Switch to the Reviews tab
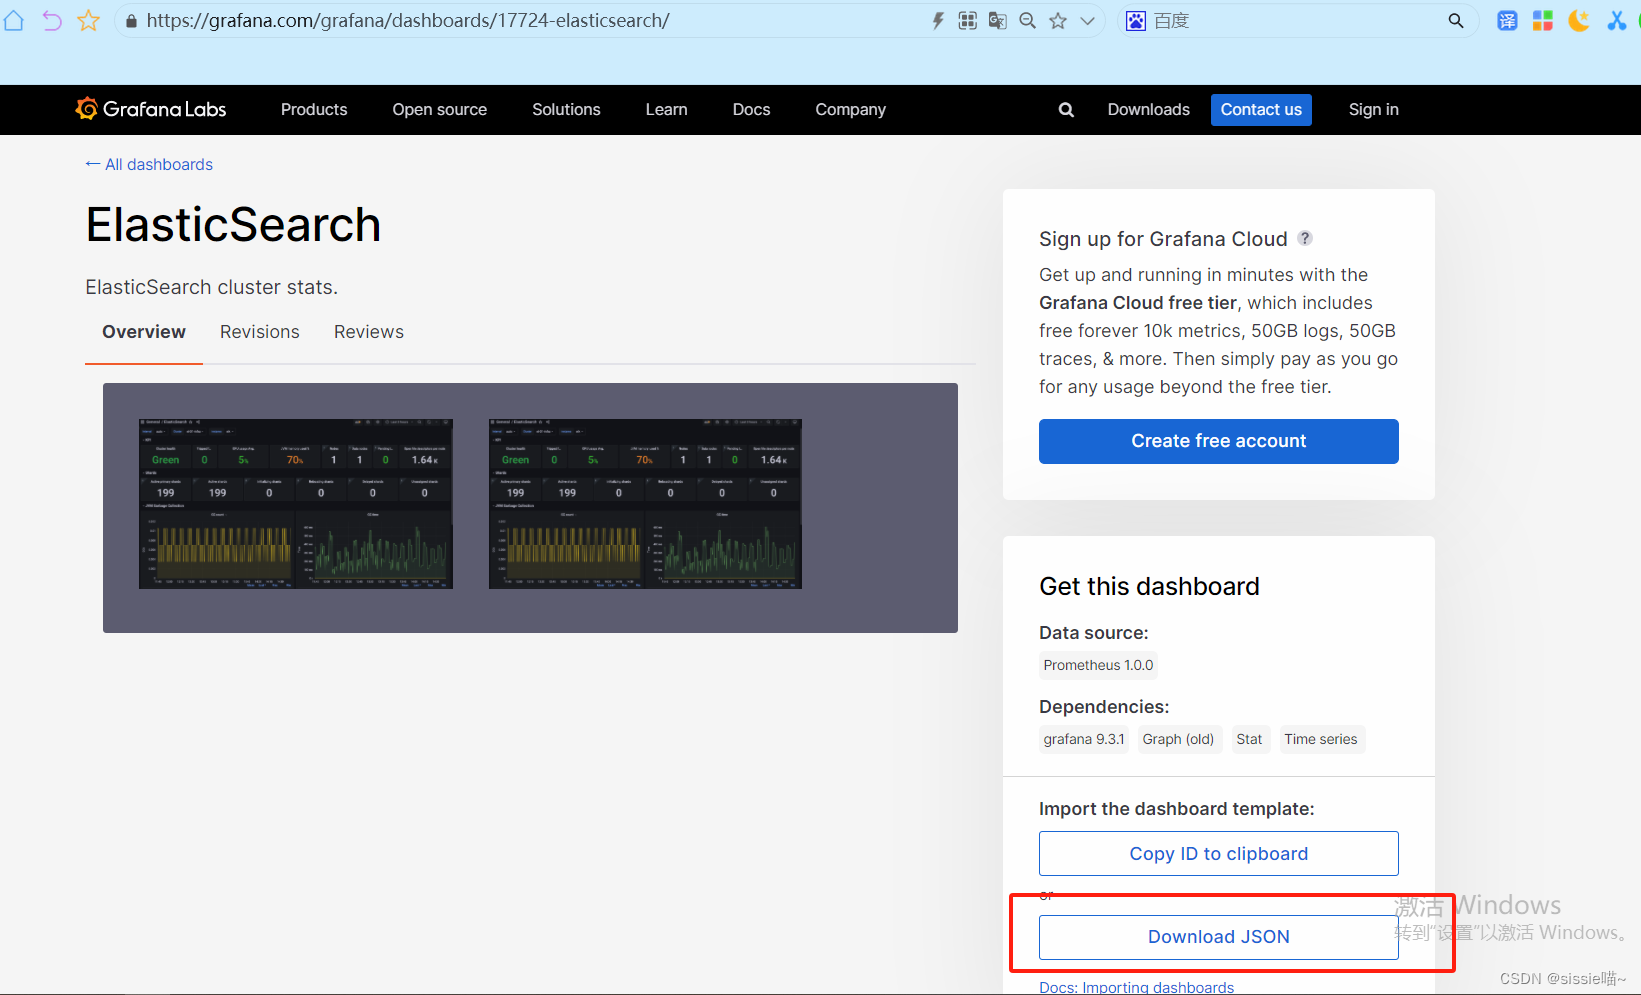Screen dimensions: 1641x995 point(369,332)
